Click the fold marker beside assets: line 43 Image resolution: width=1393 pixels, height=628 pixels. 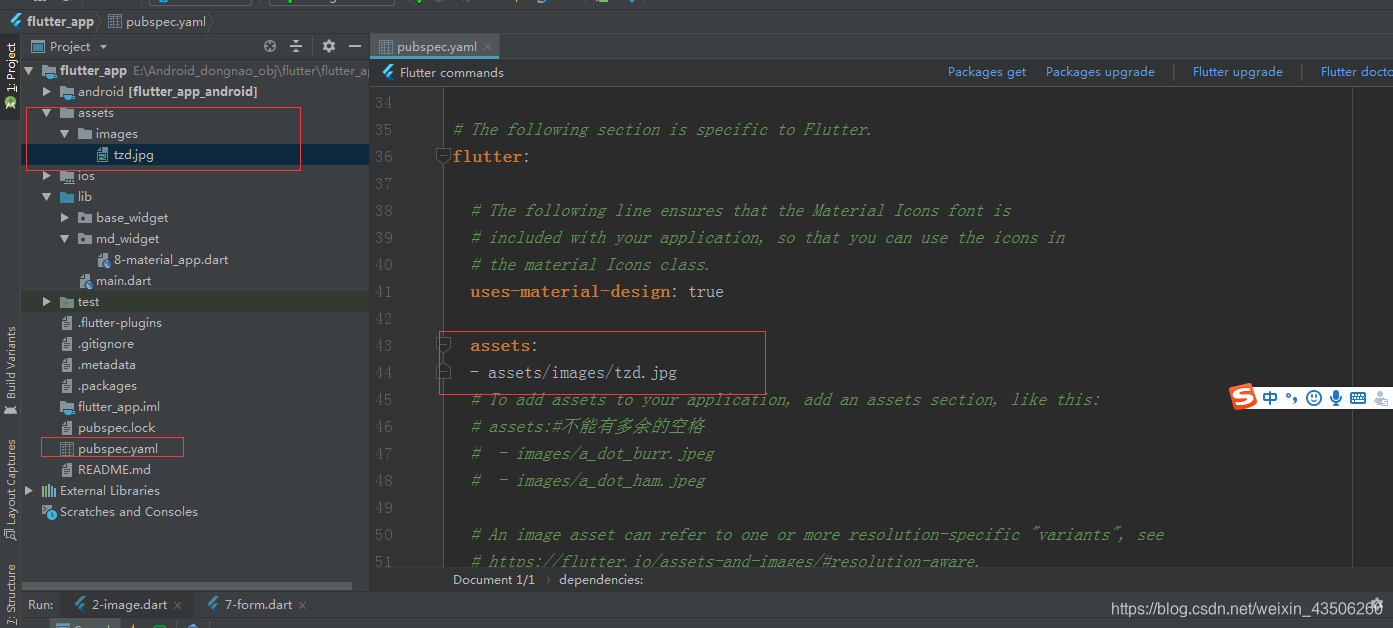444,345
